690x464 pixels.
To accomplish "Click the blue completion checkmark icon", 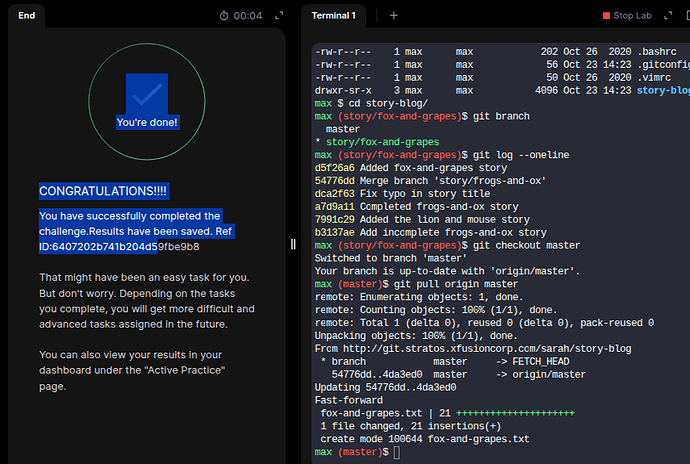I will pyautogui.click(x=147, y=94).
